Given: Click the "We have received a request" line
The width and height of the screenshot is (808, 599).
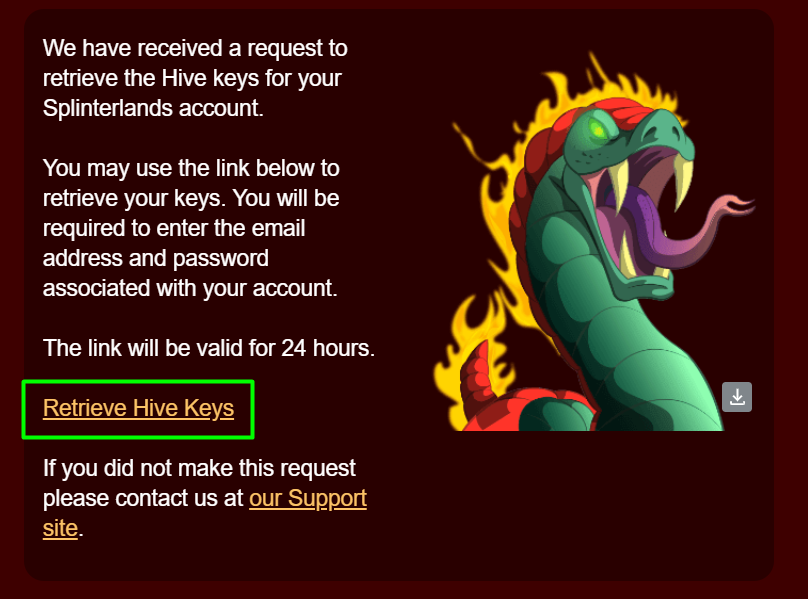Looking at the screenshot, I should [195, 48].
